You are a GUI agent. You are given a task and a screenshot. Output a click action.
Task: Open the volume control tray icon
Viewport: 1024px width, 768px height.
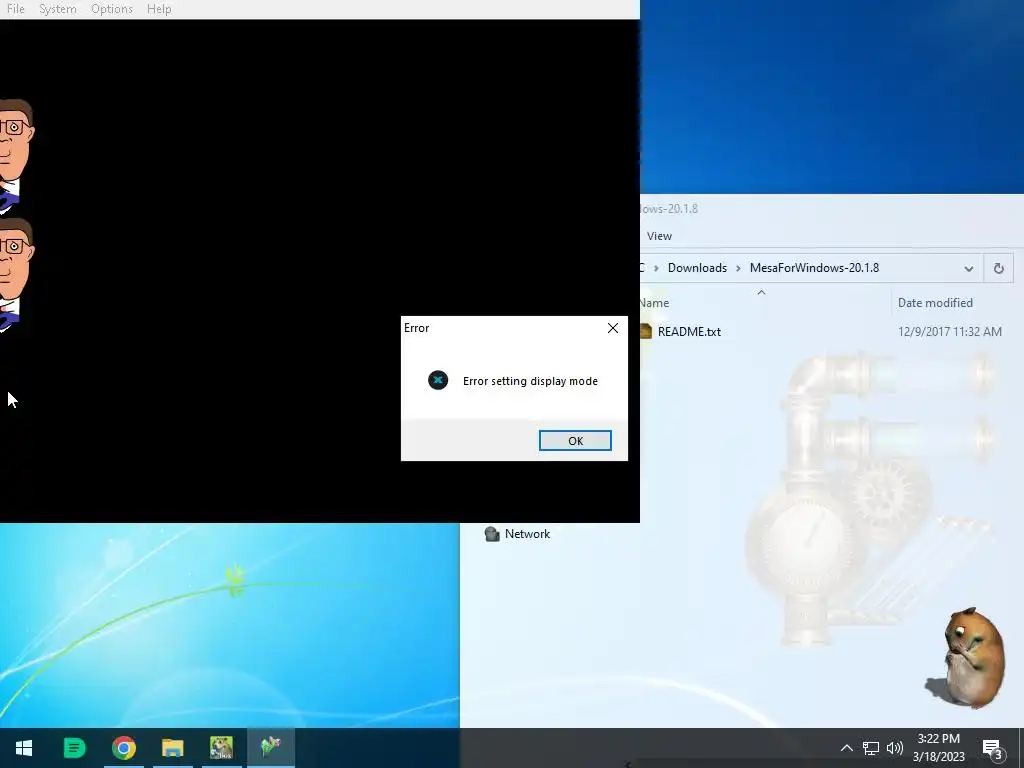895,748
